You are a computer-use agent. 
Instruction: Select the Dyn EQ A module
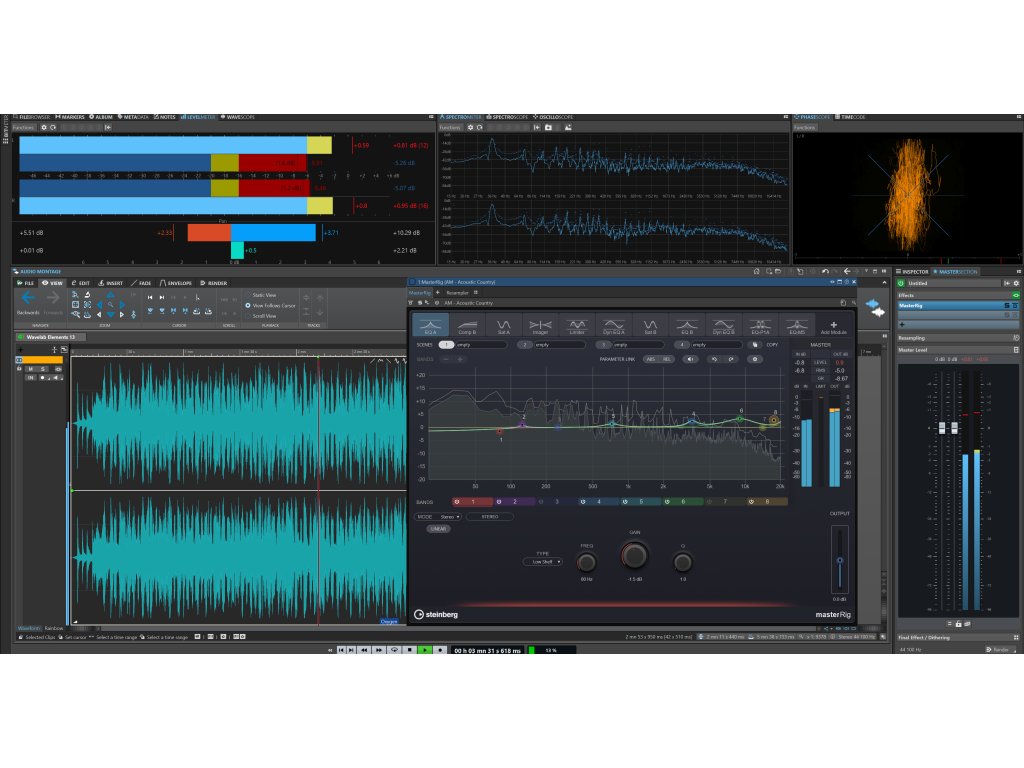click(x=613, y=326)
